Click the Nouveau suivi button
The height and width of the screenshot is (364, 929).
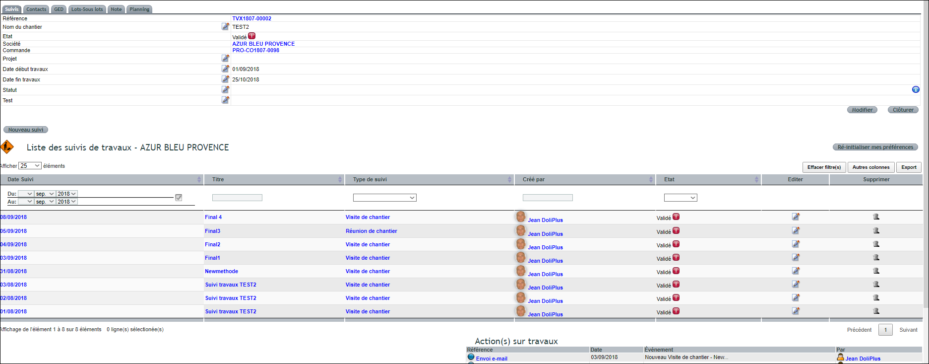[25, 129]
